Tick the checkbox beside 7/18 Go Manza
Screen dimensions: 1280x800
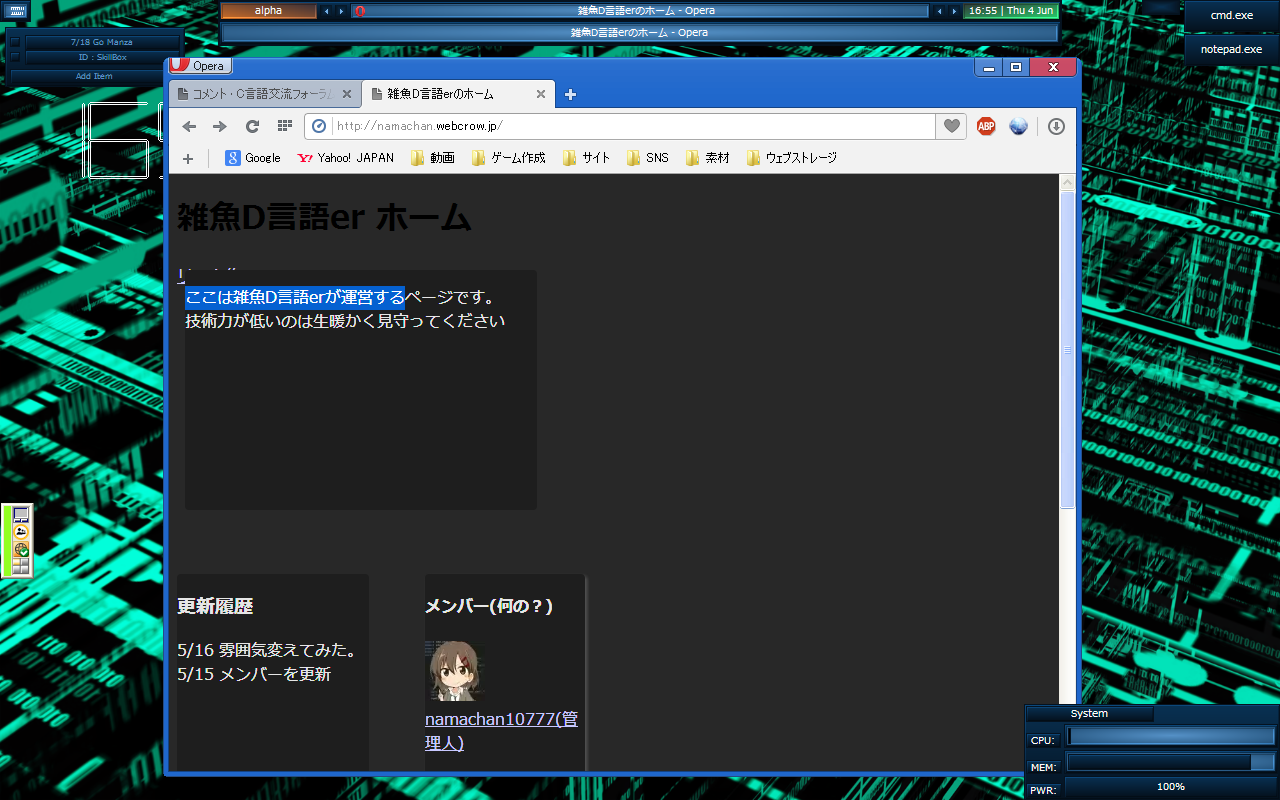pyautogui.click(x=15, y=42)
